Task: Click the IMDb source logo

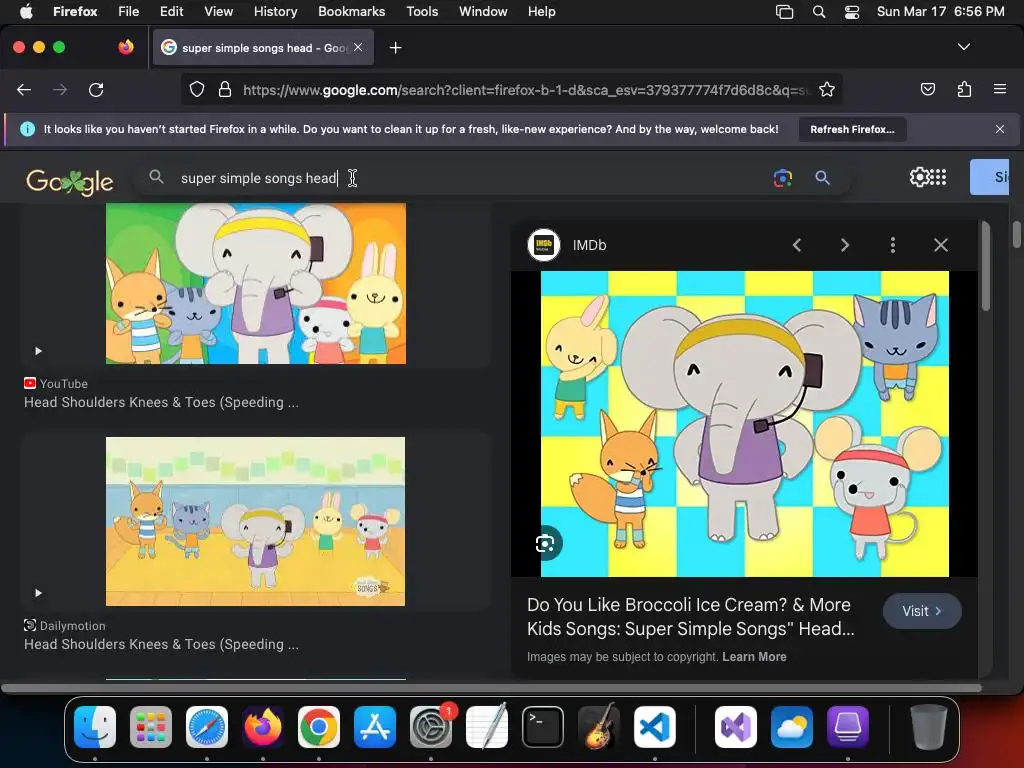Action: 543,245
